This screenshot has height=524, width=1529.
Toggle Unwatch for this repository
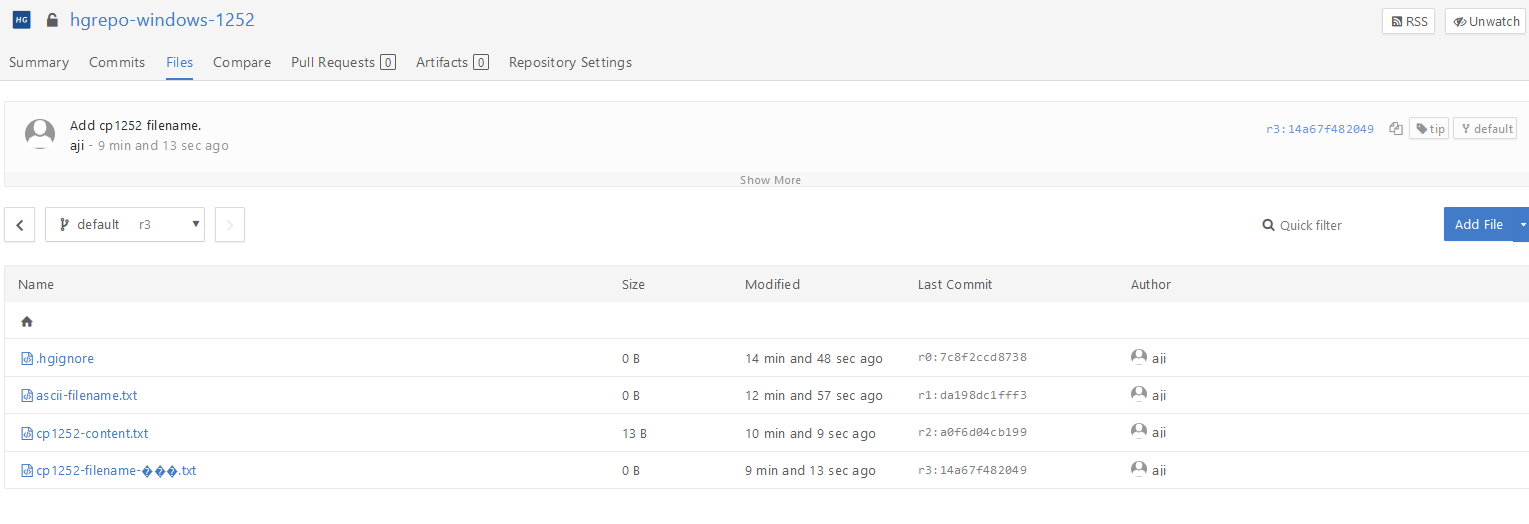[1485, 21]
